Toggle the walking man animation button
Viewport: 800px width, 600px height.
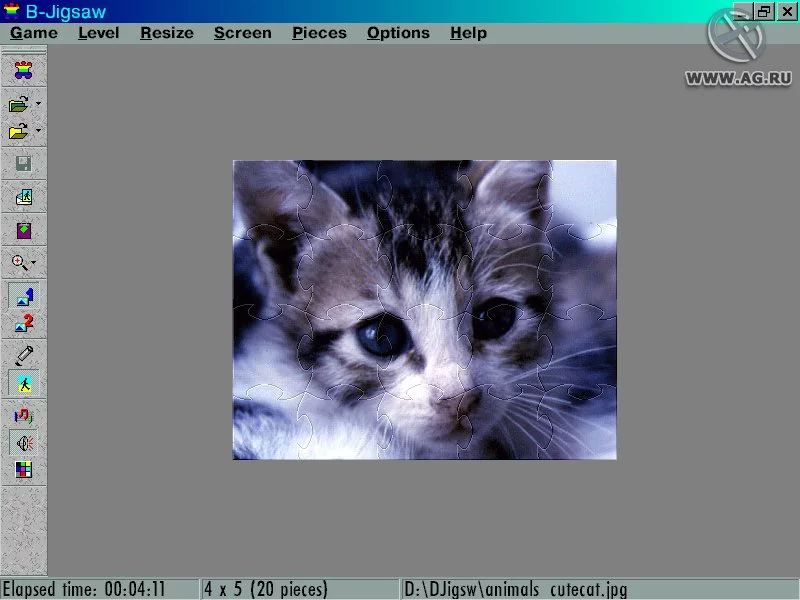point(23,384)
